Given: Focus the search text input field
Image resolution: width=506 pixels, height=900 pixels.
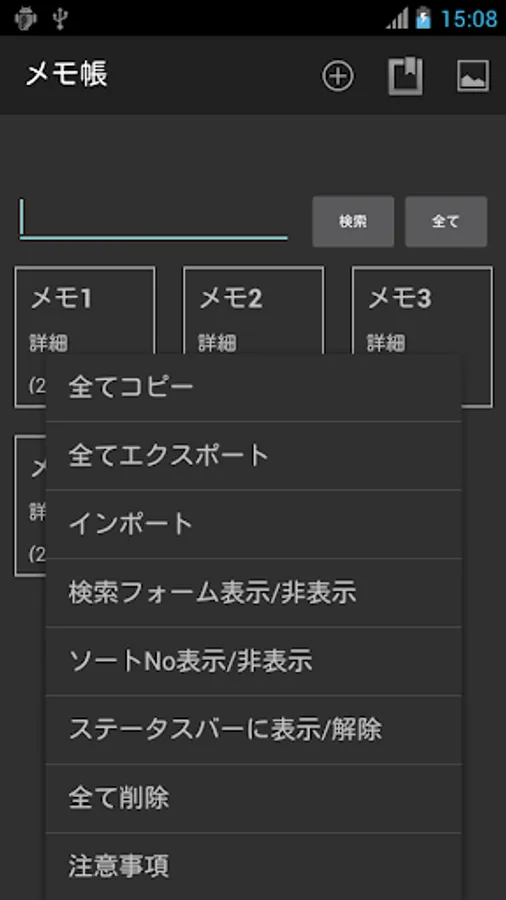Looking at the screenshot, I should (x=154, y=219).
